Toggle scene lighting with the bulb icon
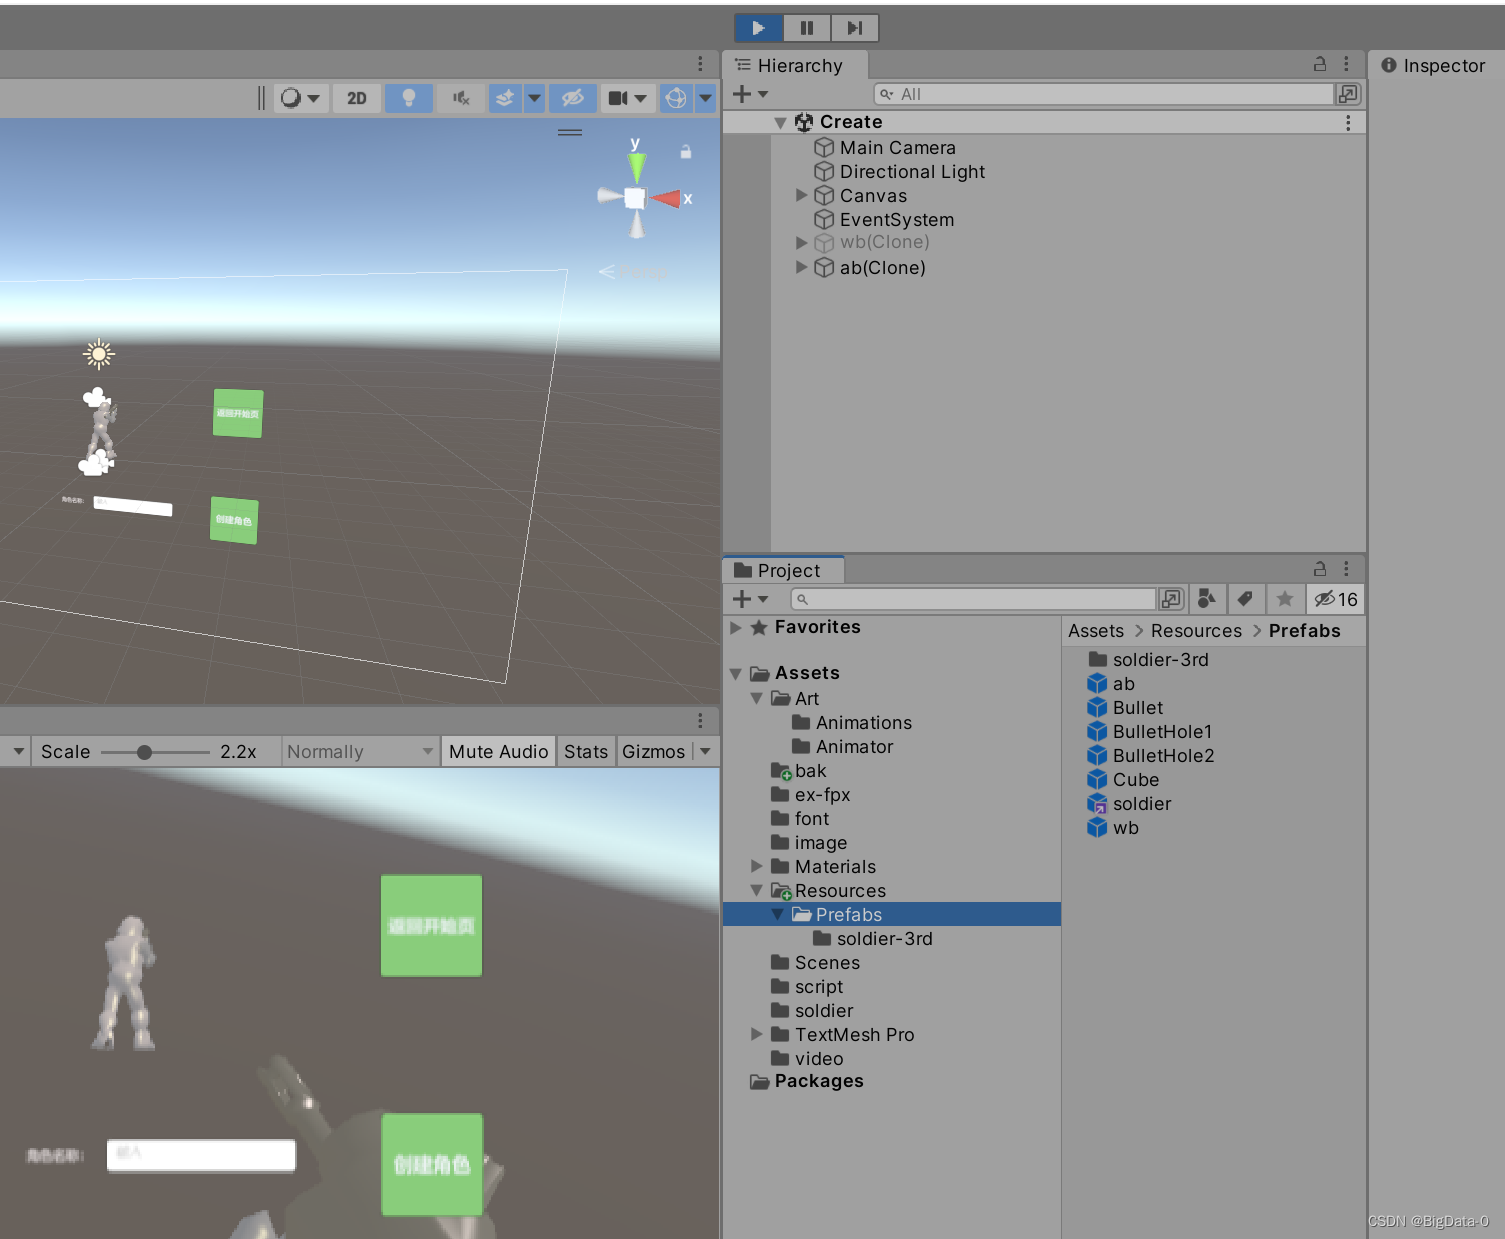The height and width of the screenshot is (1239, 1505). tap(408, 97)
